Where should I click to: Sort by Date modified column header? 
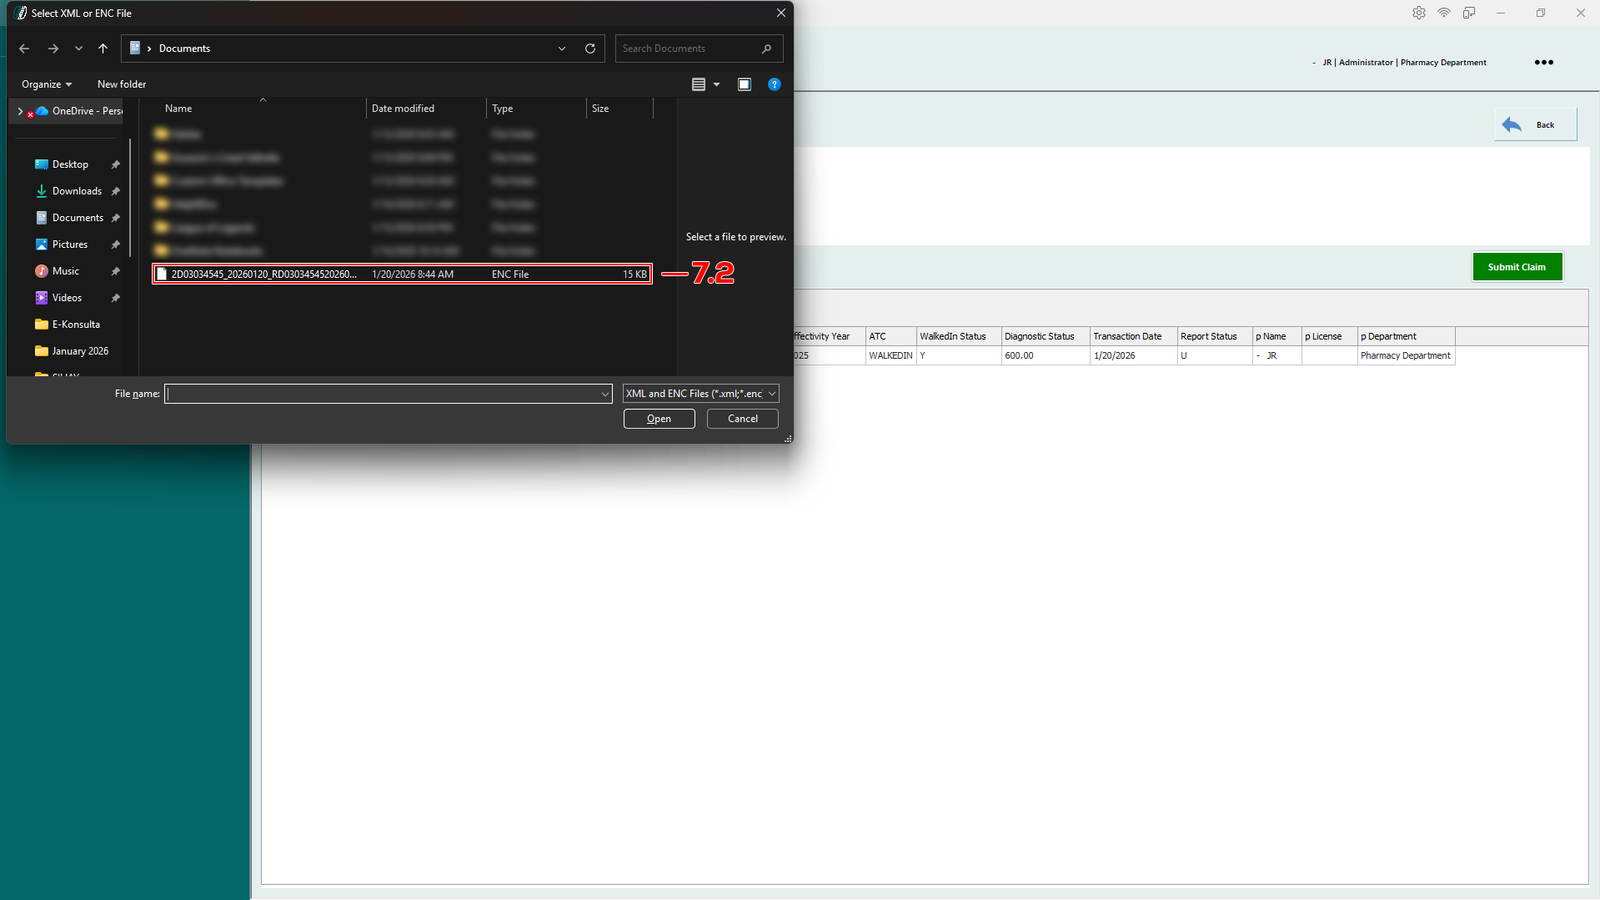click(x=403, y=109)
